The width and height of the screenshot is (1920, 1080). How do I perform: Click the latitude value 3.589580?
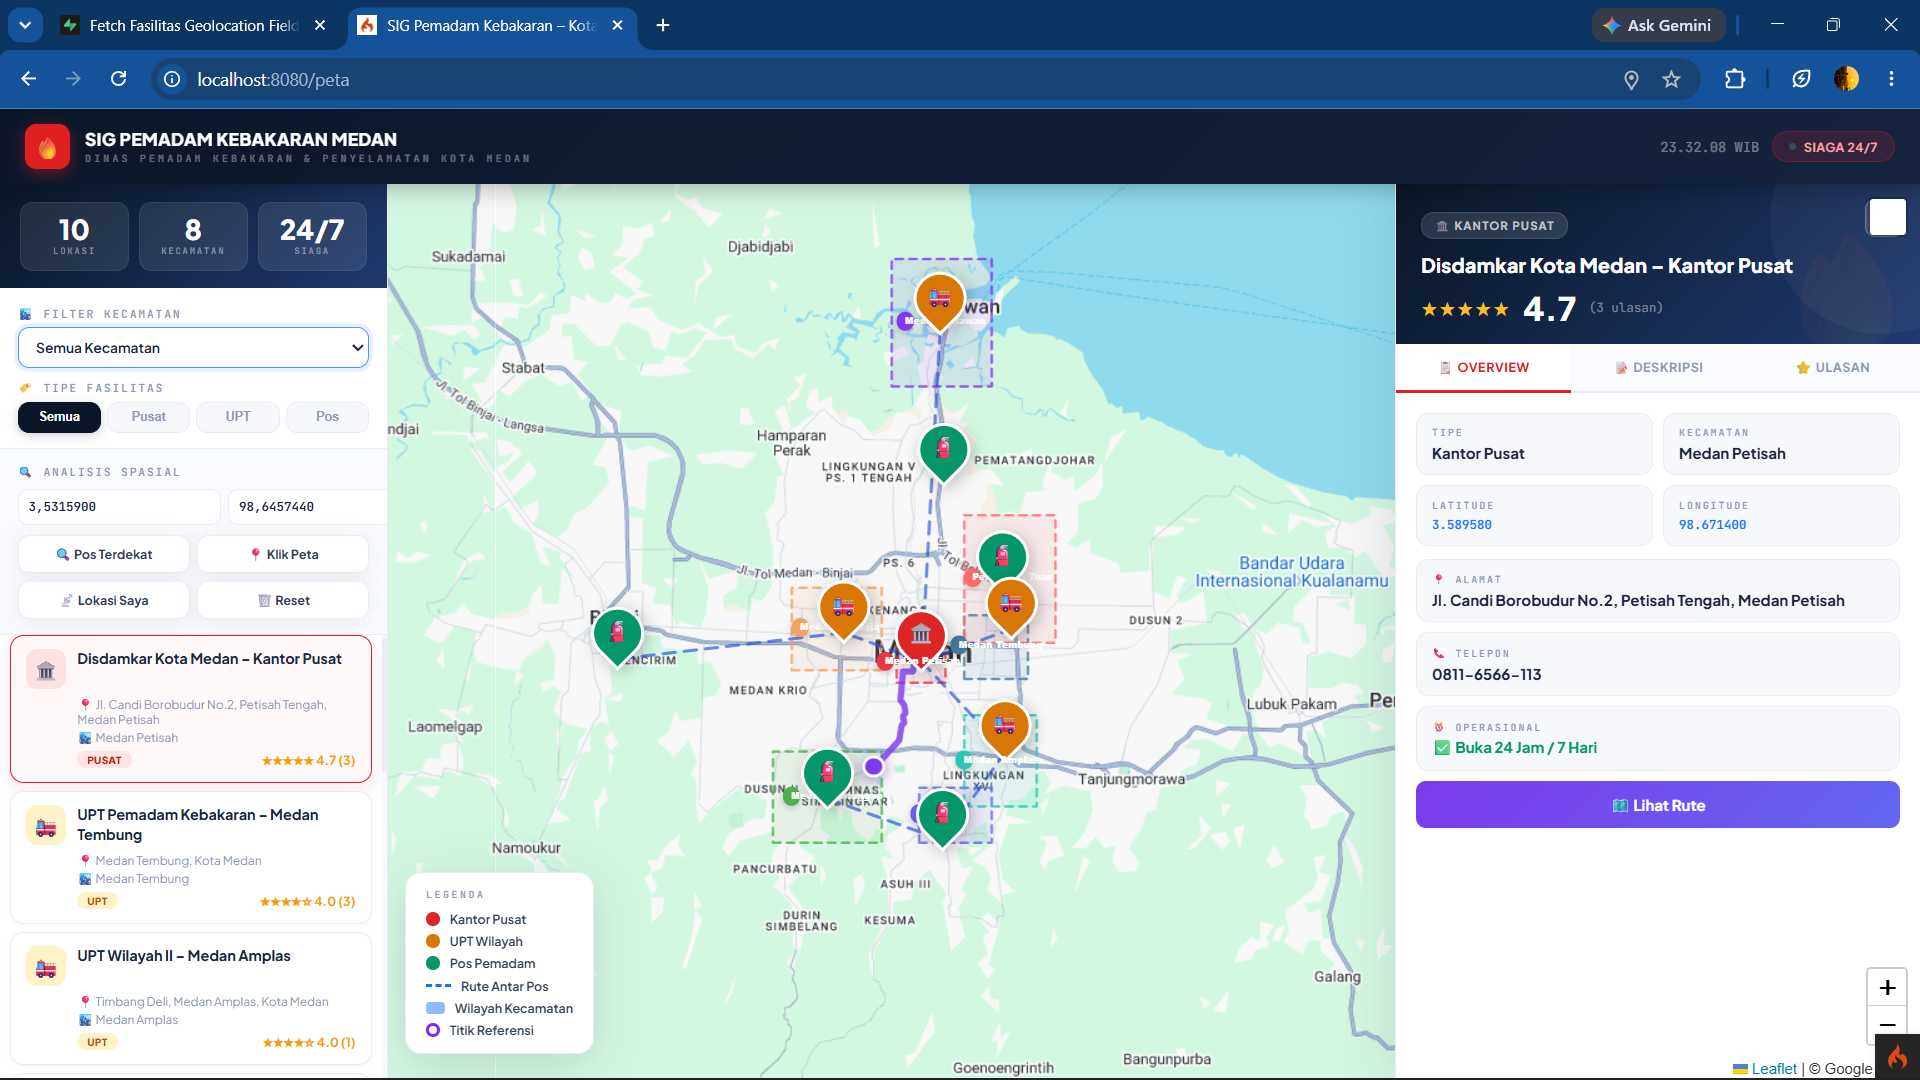coord(1461,525)
